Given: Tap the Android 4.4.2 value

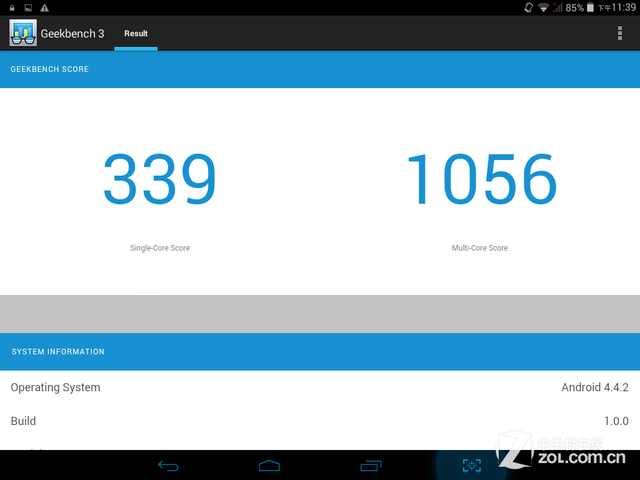Looking at the screenshot, I should point(595,387).
